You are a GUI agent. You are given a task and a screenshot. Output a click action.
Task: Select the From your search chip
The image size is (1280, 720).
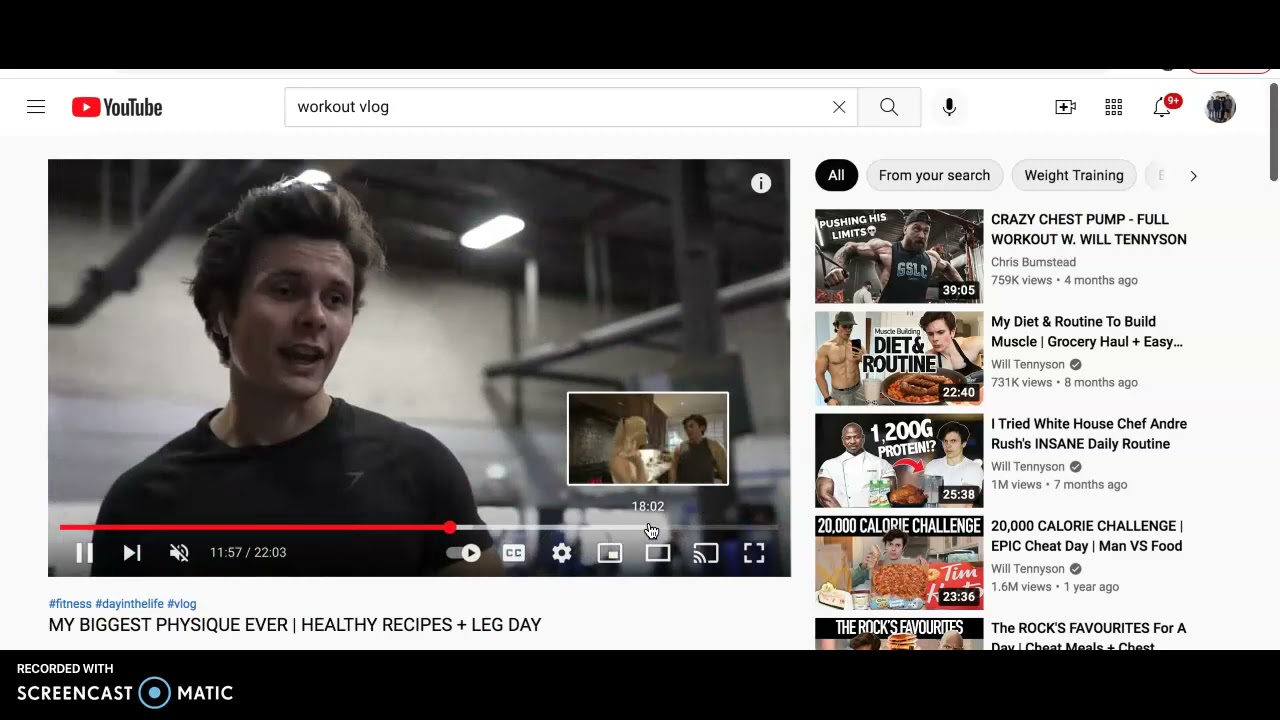pyautogui.click(x=934, y=175)
